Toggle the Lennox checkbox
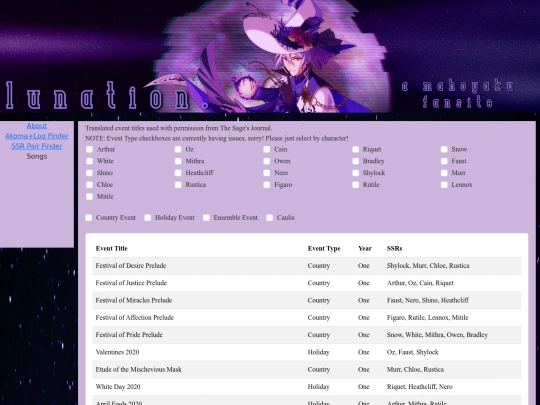This screenshot has width=540, height=405. [x=444, y=185]
